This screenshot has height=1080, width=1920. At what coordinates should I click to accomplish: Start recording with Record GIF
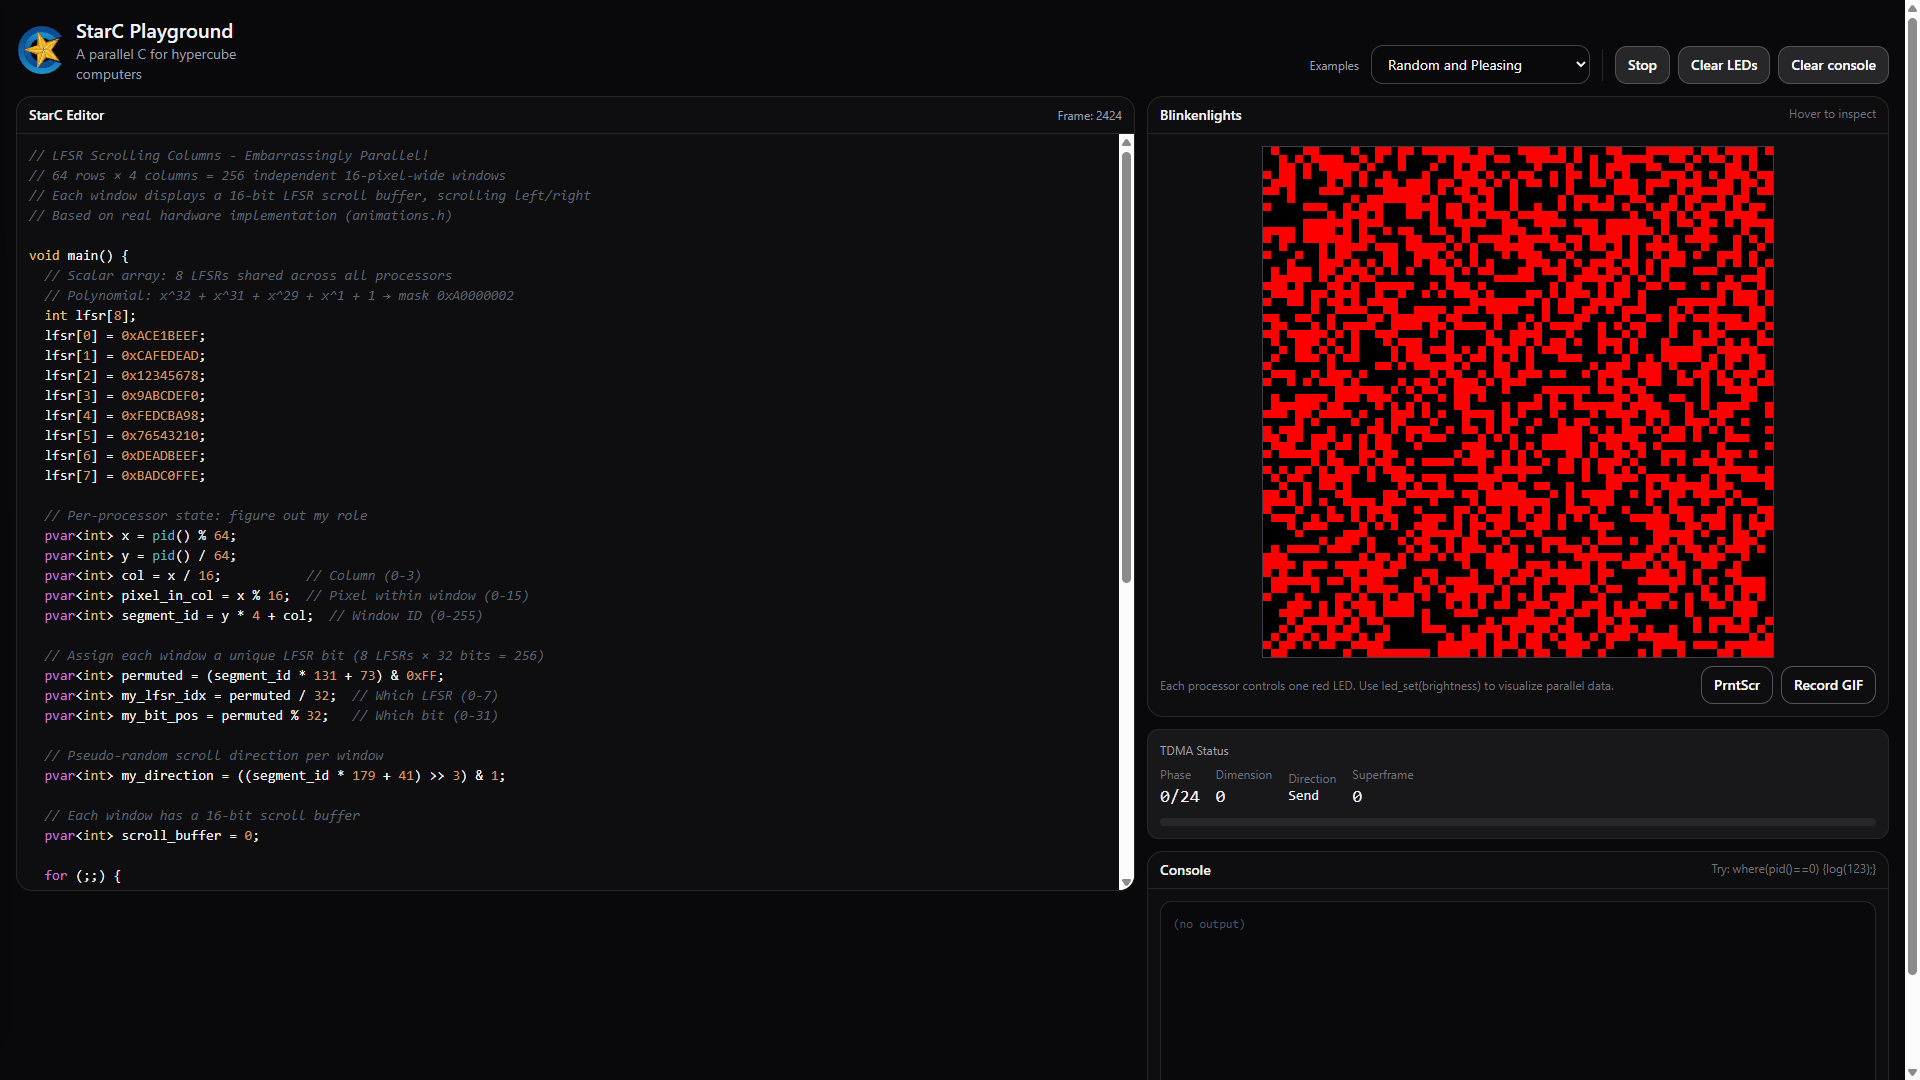pos(1828,685)
